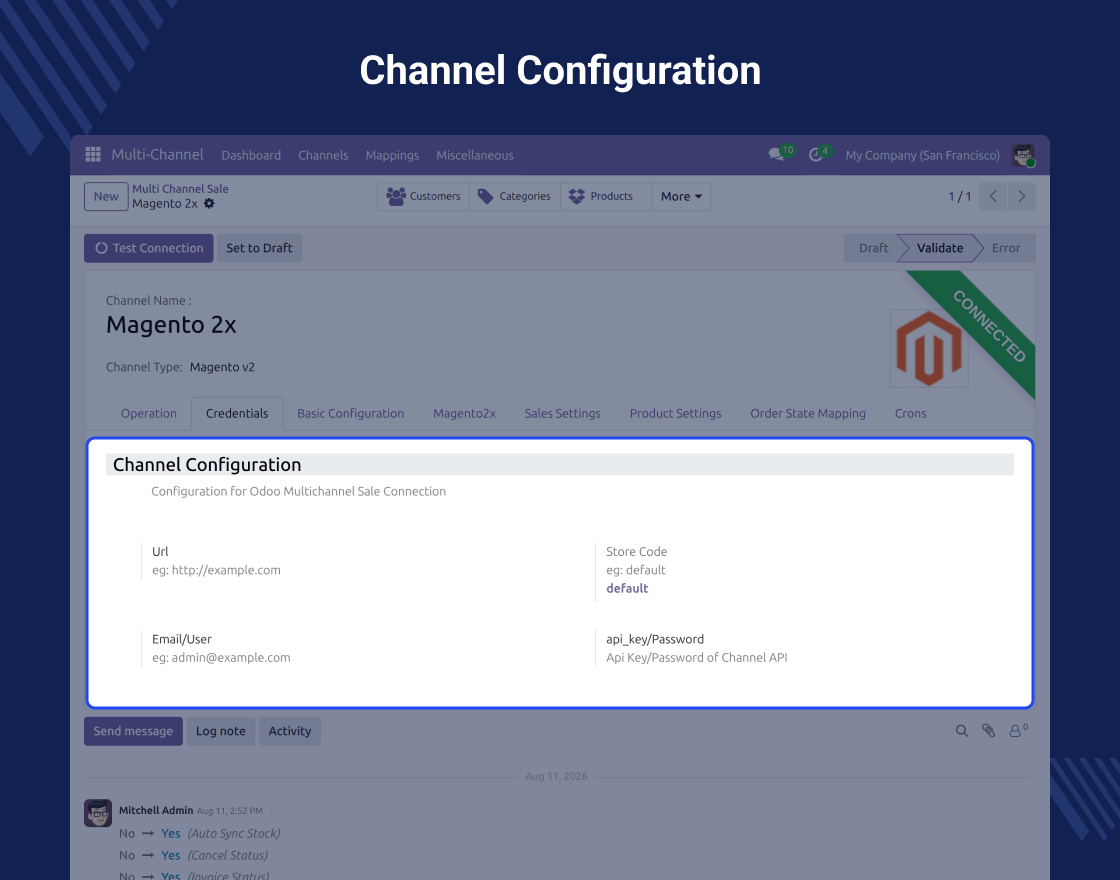Click the paperclip attachment icon
The width and height of the screenshot is (1120, 880).
(x=989, y=730)
